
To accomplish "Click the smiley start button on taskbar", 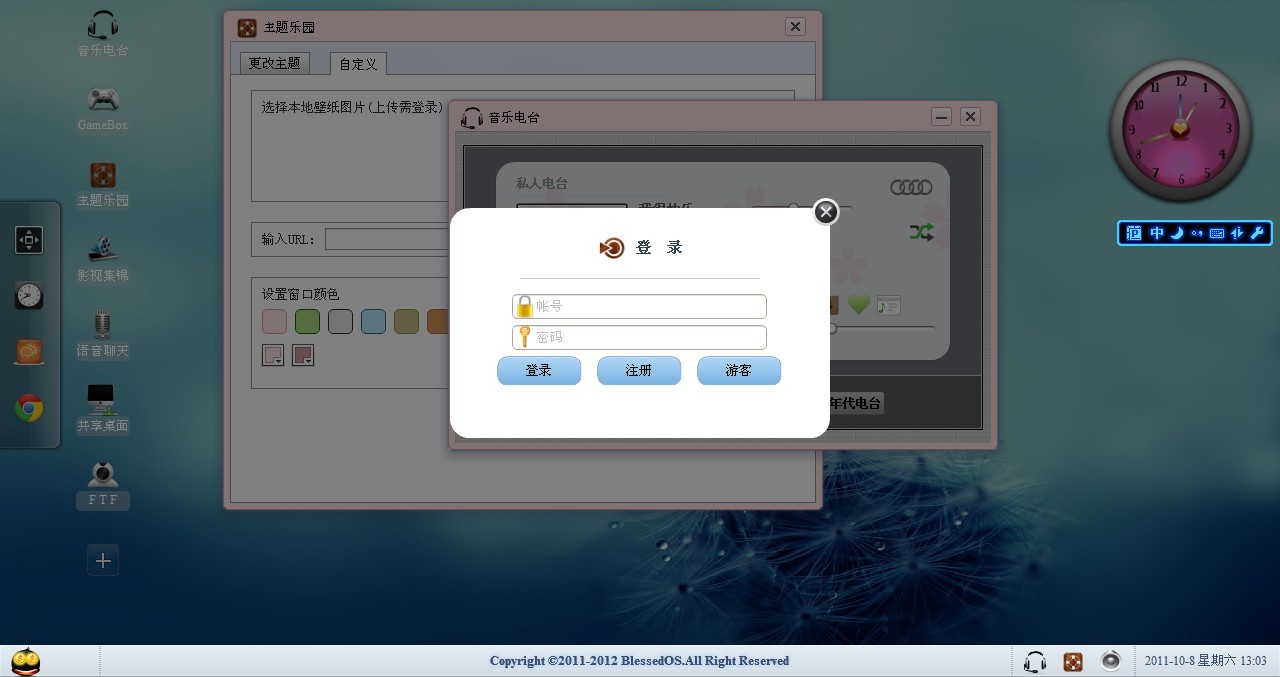I will click(x=26, y=661).
